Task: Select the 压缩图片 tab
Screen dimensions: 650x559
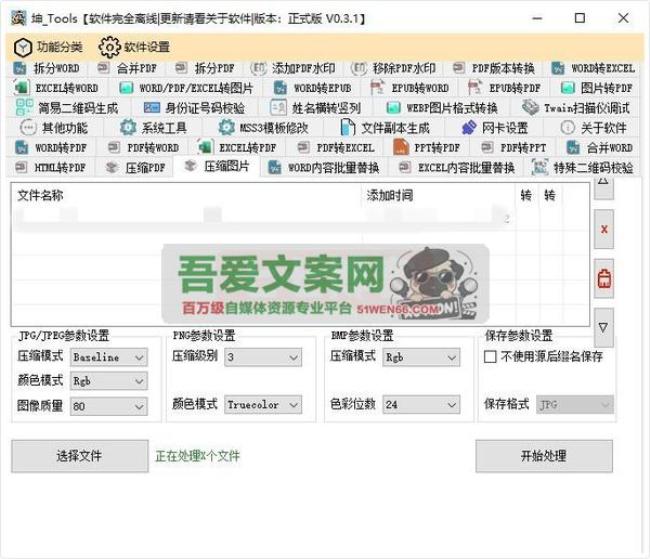Action: (x=217, y=167)
